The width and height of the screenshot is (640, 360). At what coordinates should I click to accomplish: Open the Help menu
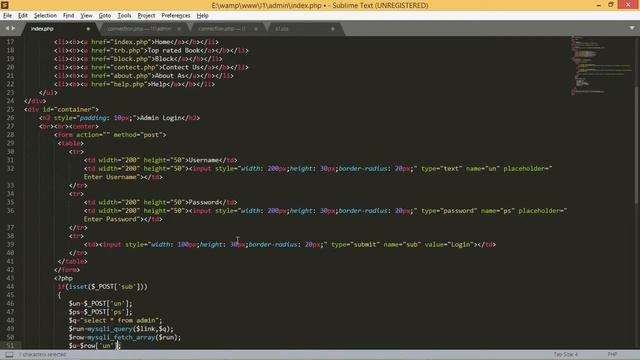tap(202, 16)
